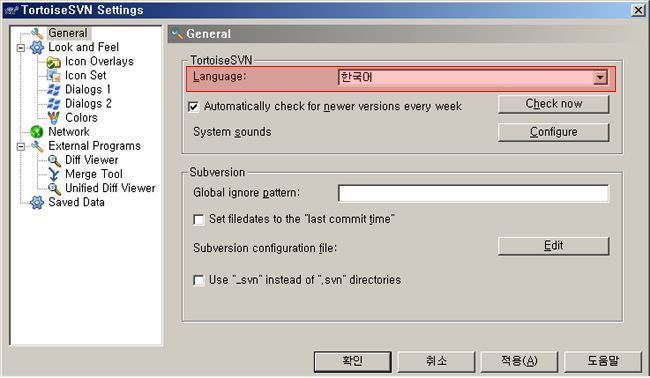Enable Set filedates to last commit time

coord(199,220)
